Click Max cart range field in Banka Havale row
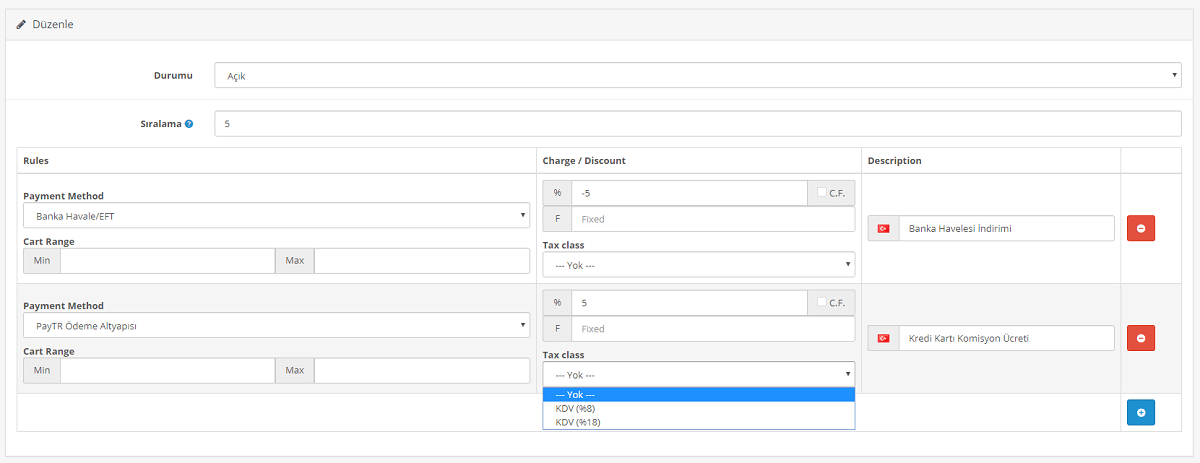 (422, 261)
